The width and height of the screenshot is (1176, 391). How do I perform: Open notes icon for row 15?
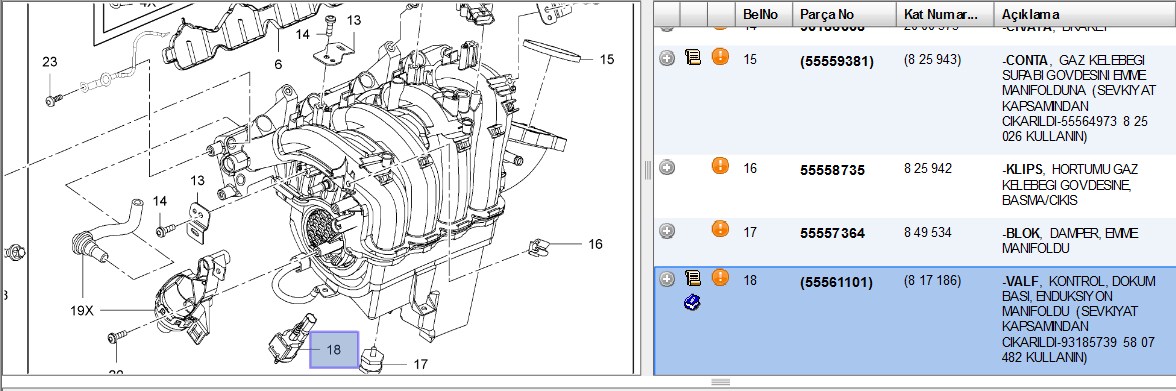(x=693, y=58)
